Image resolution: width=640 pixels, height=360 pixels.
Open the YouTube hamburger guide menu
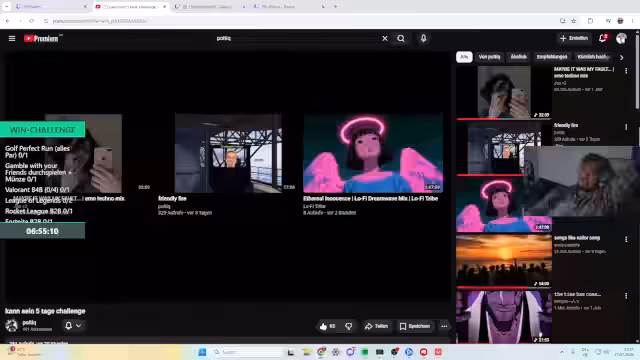12,38
